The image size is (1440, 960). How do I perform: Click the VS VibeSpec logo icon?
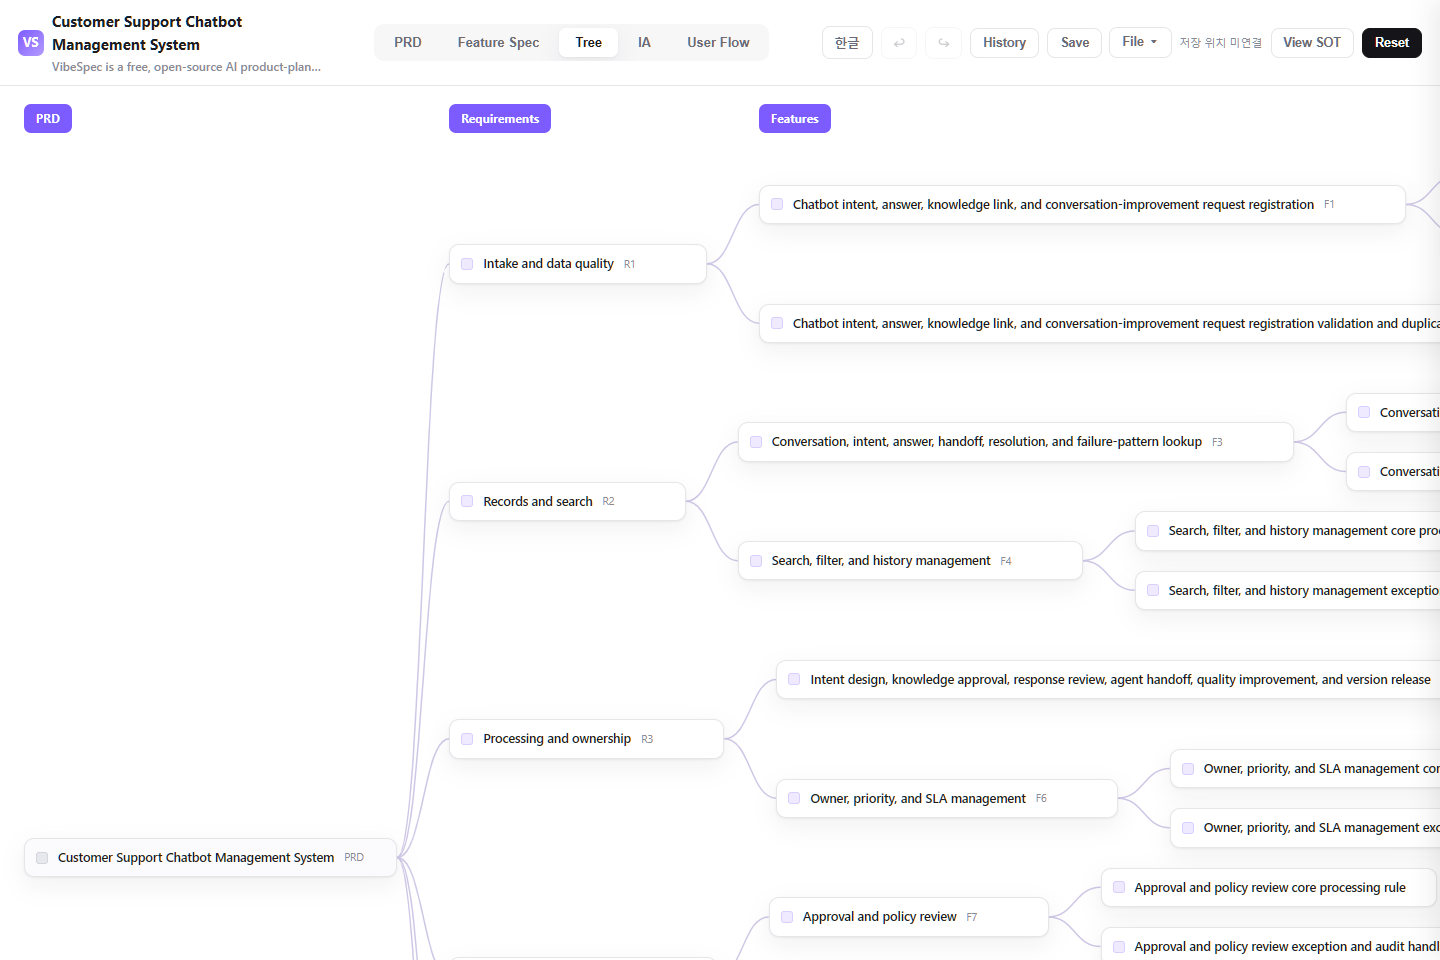point(31,43)
